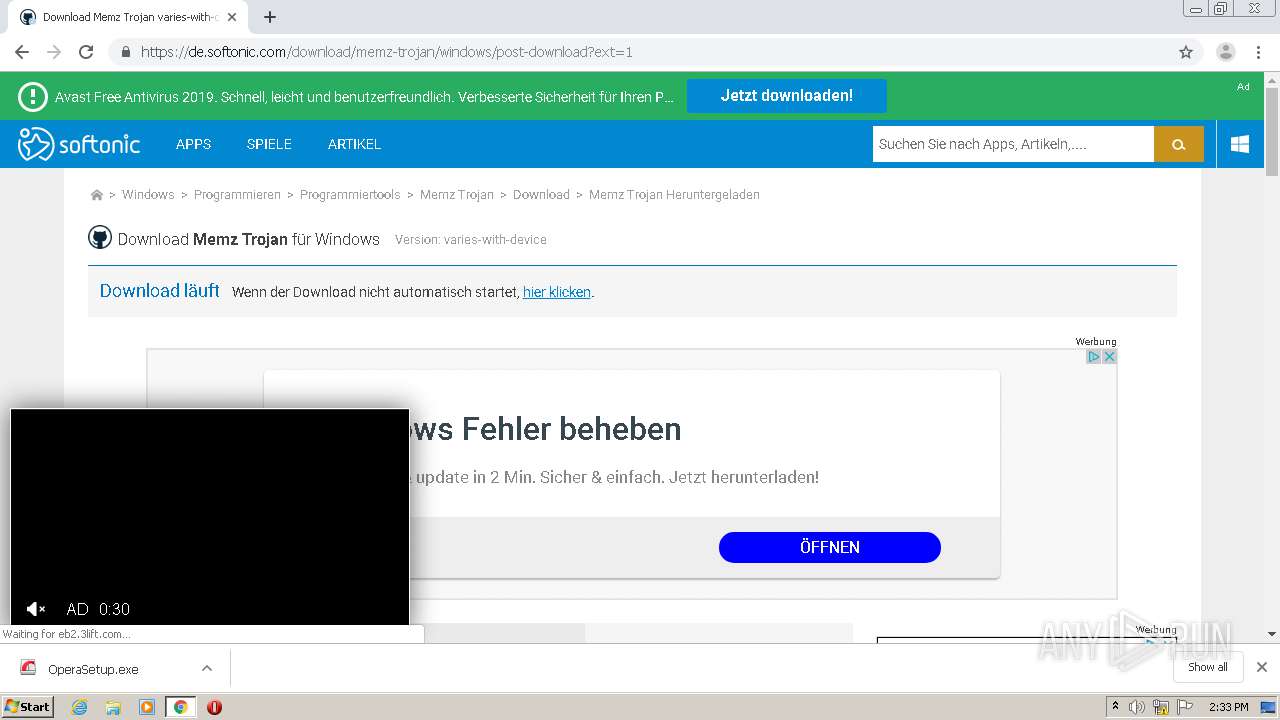Image resolution: width=1280 pixels, height=720 pixels.
Task: Click the Windows Fehler beheben headline
Action: pyautogui.click(x=546, y=429)
